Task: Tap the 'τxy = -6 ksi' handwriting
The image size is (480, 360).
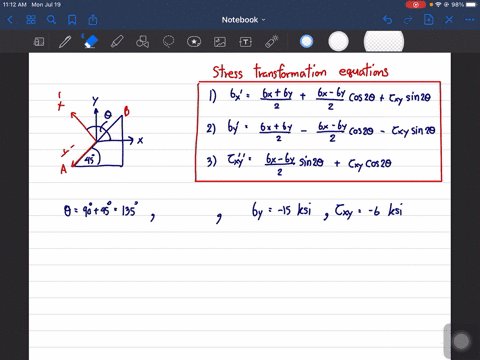Action: click(x=369, y=211)
